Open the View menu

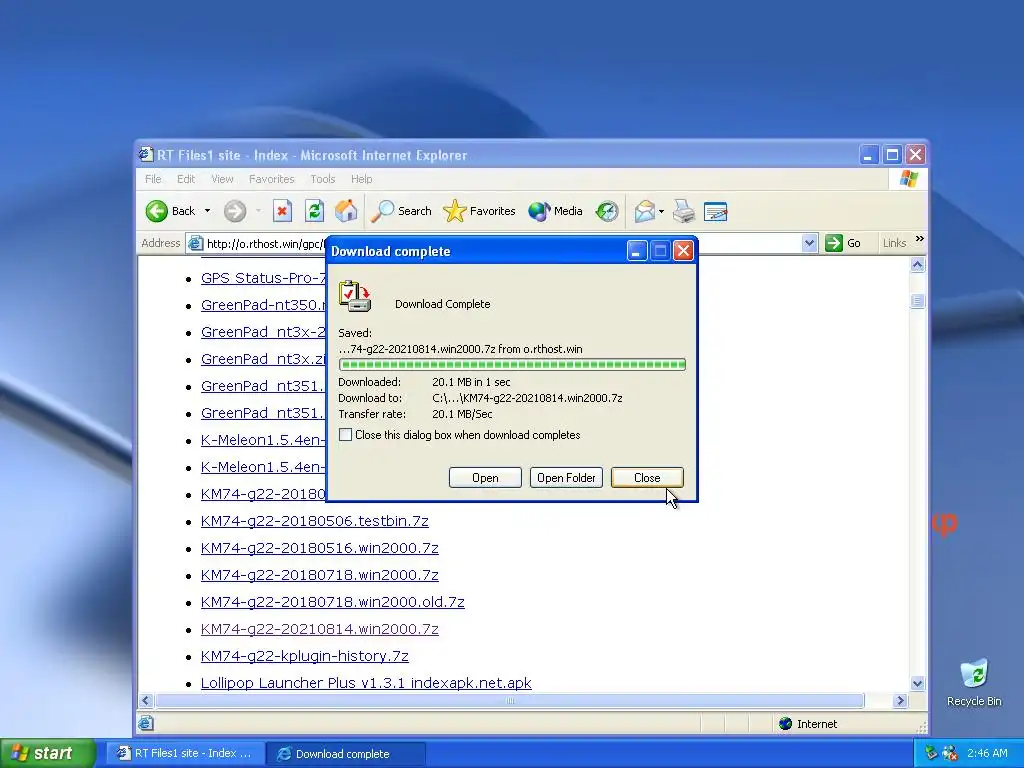click(222, 179)
